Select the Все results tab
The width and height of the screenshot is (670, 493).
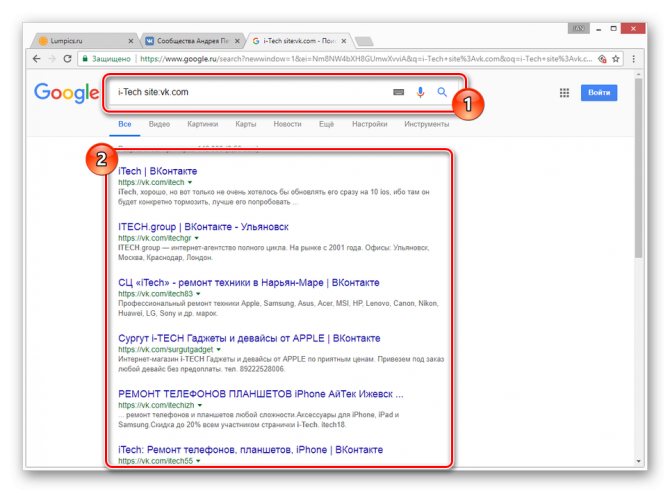pyautogui.click(x=124, y=124)
